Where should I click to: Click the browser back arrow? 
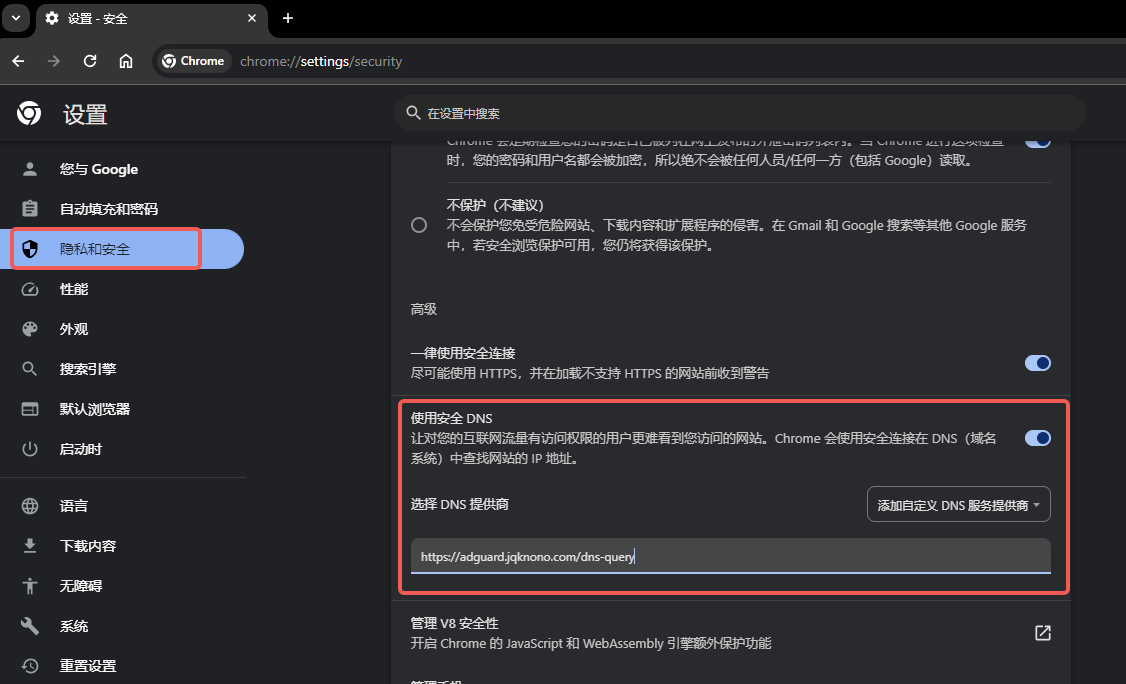tap(19, 61)
